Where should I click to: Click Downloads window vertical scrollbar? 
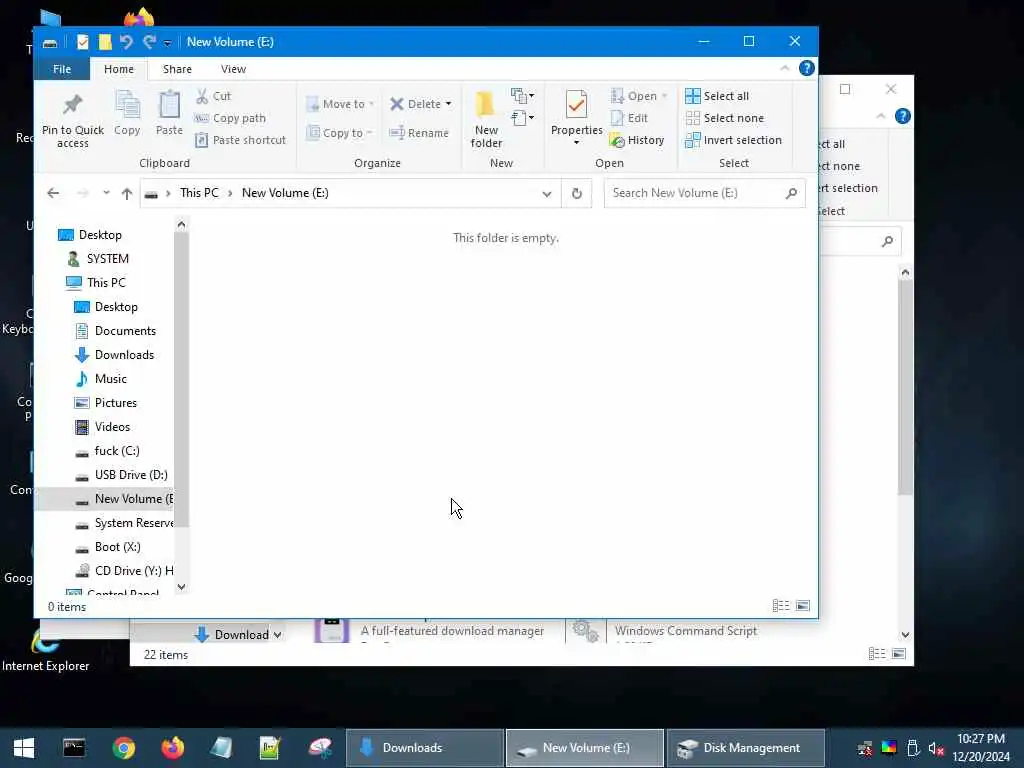905,387
